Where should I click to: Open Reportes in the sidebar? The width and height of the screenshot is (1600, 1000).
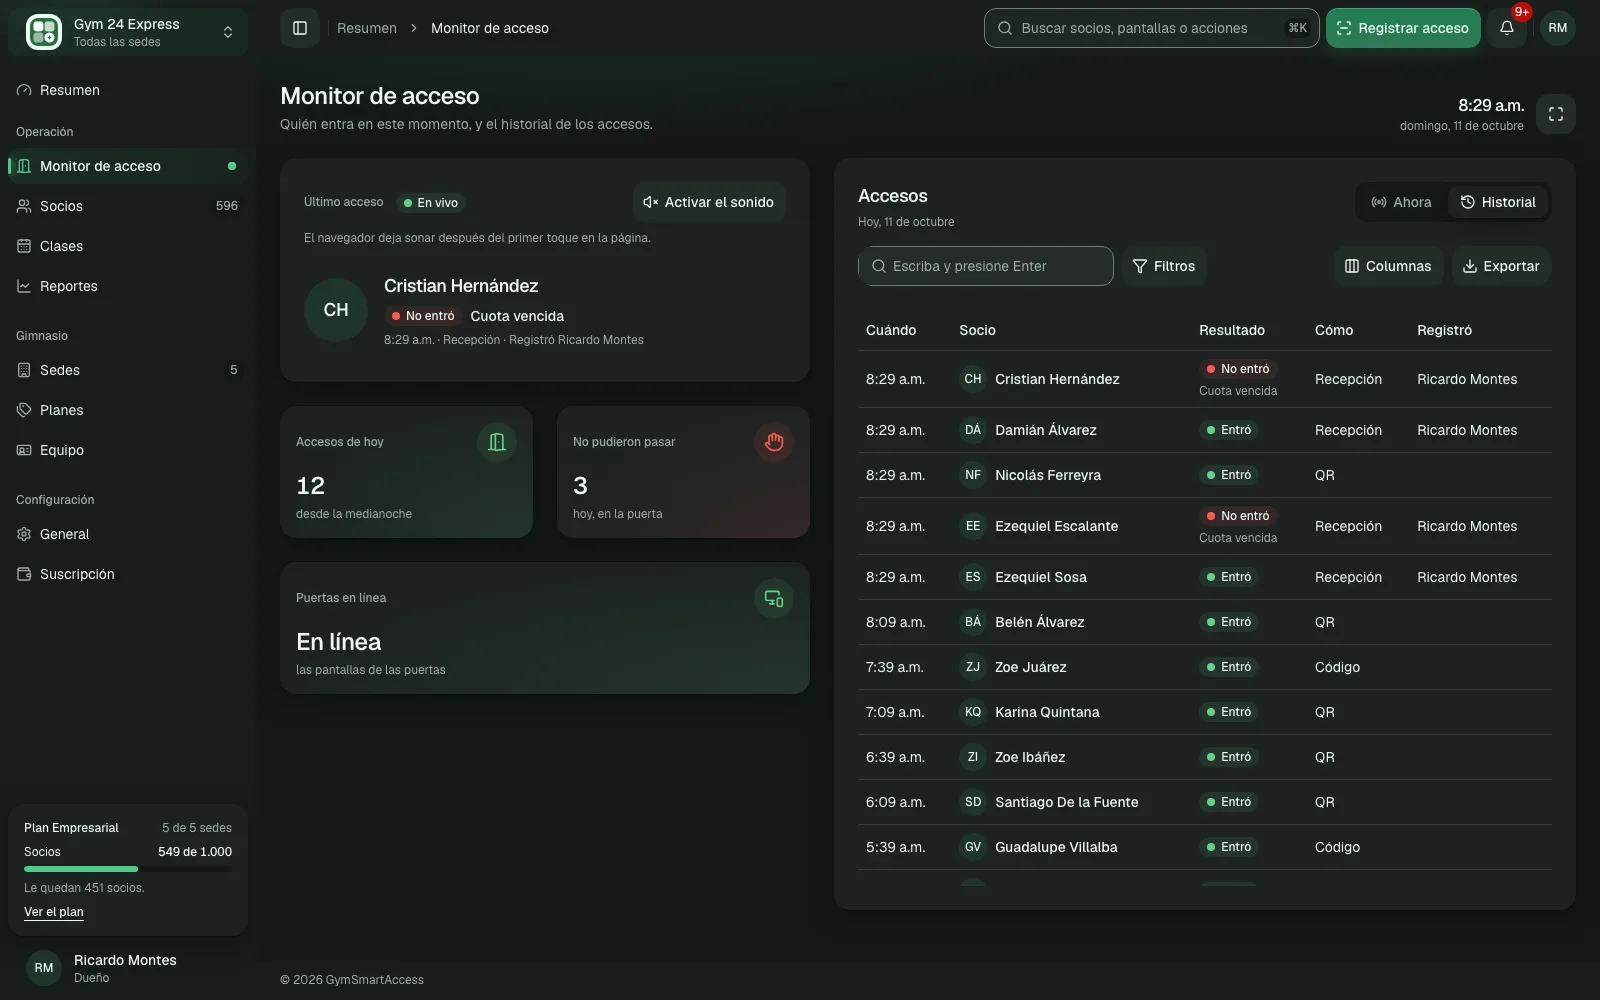(128, 286)
